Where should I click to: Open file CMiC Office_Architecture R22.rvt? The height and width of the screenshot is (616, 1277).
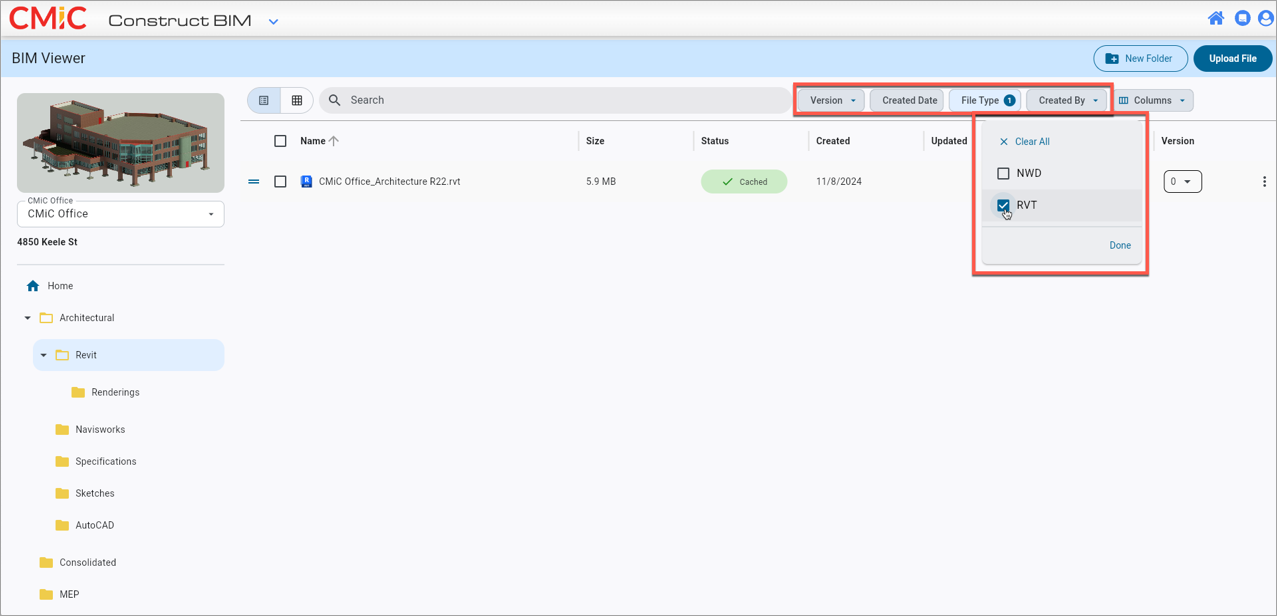click(x=390, y=182)
